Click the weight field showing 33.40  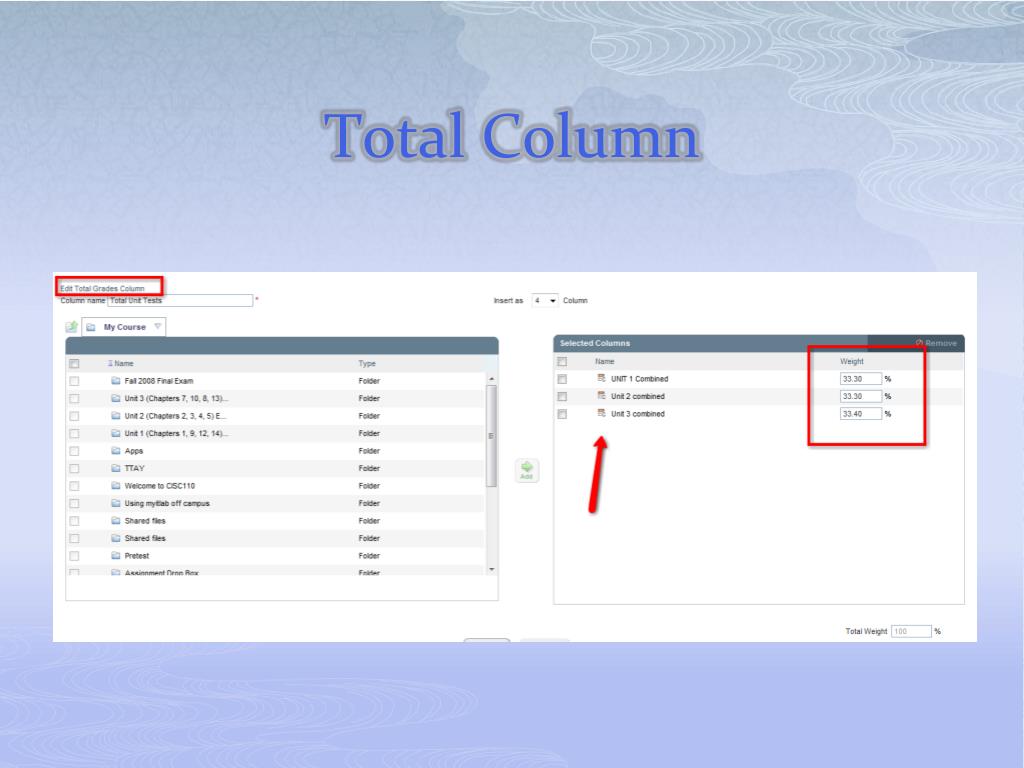coord(860,414)
